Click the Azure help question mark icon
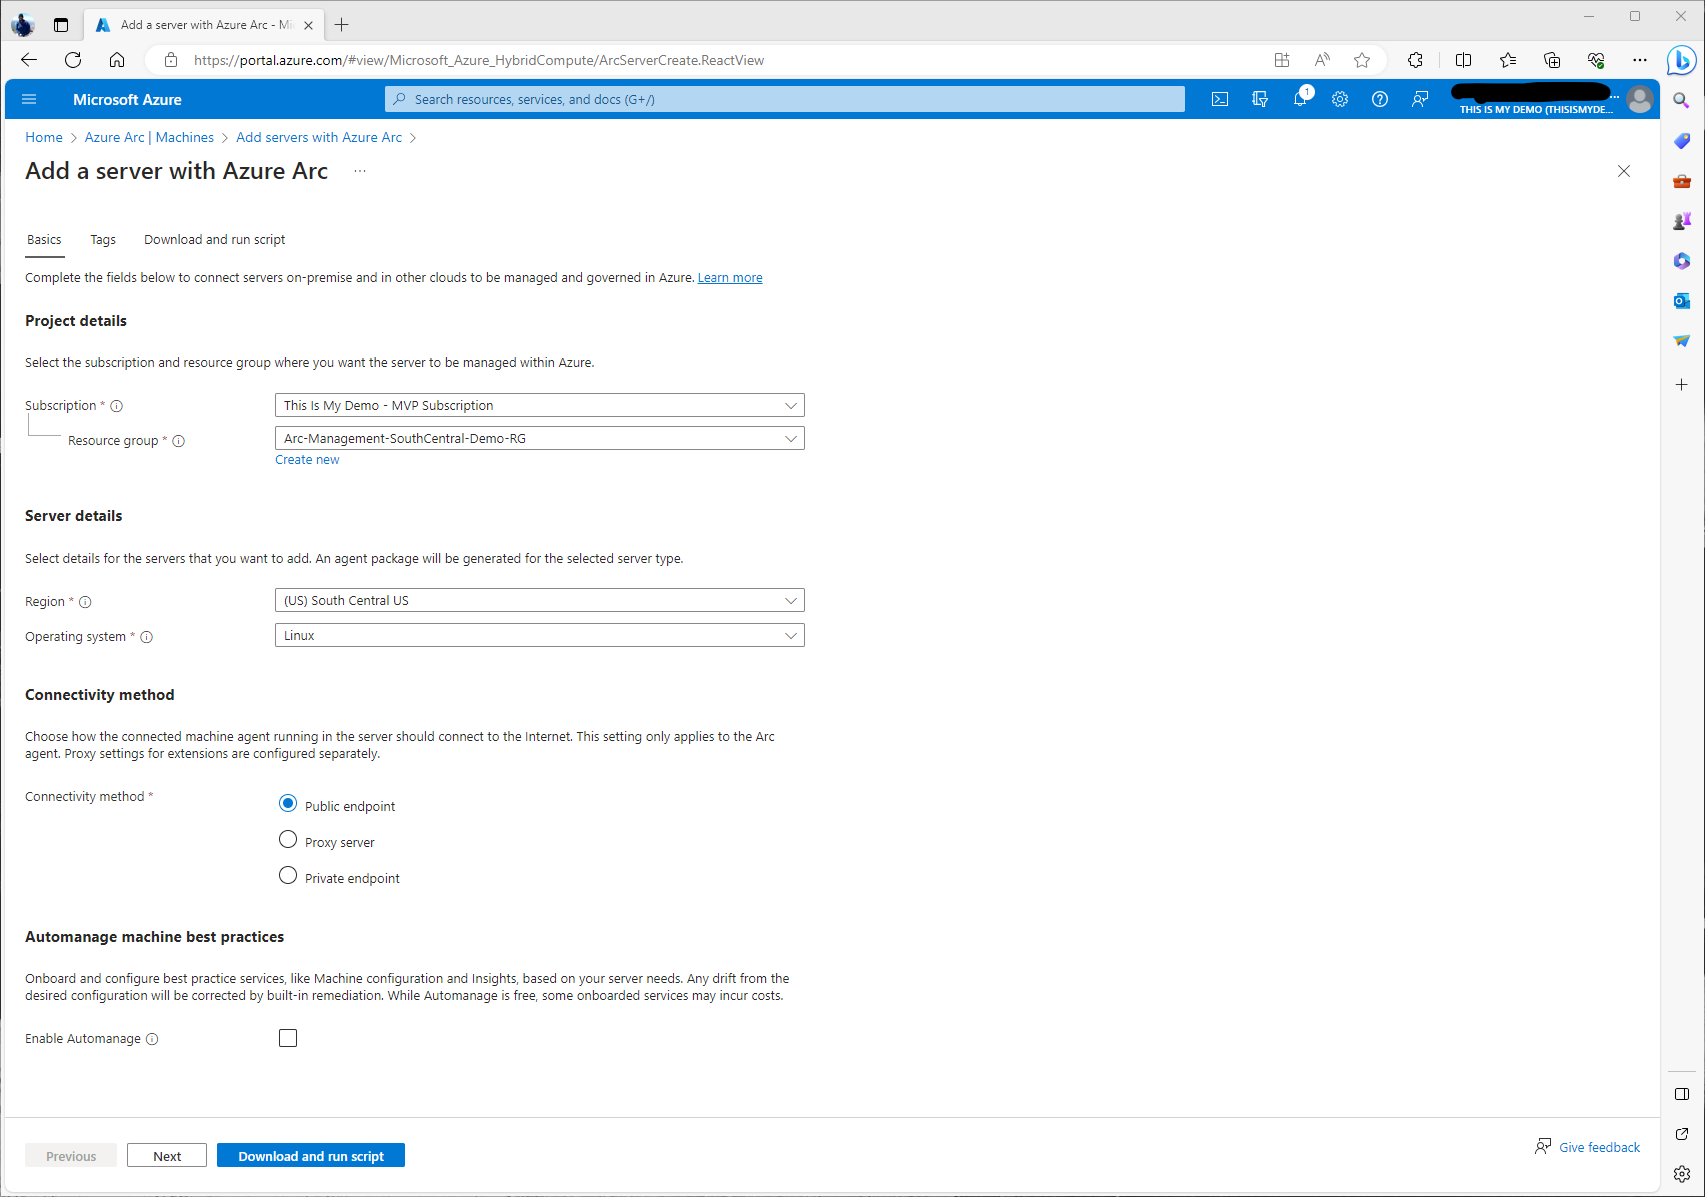This screenshot has width=1705, height=1197. [x=1380, y=99]
